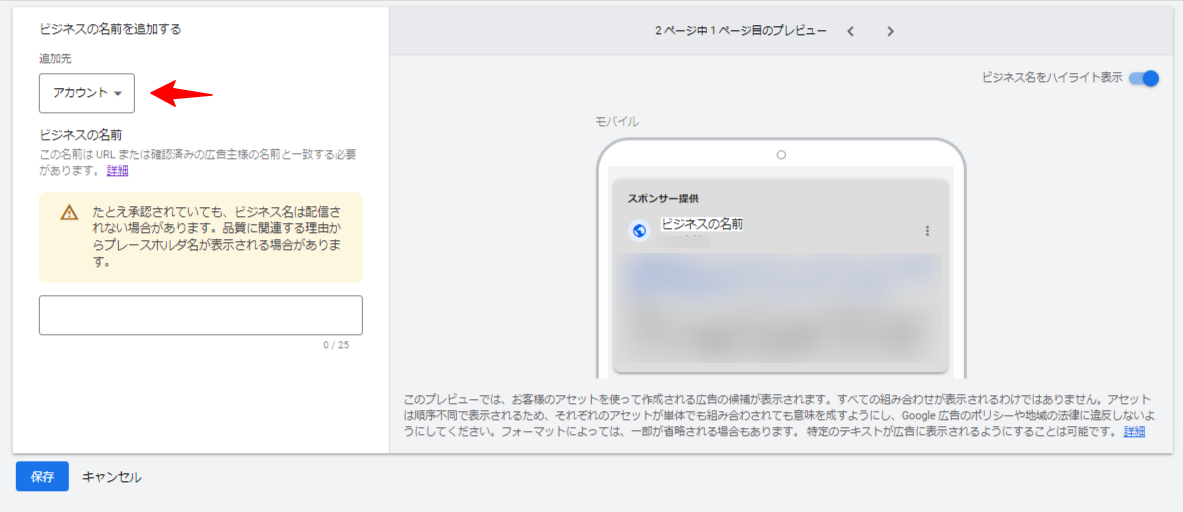The height and width of the screenshot is (512, 1183).
Task: Click the スポンサー提供 label in preview
Action: coord(663,198)
